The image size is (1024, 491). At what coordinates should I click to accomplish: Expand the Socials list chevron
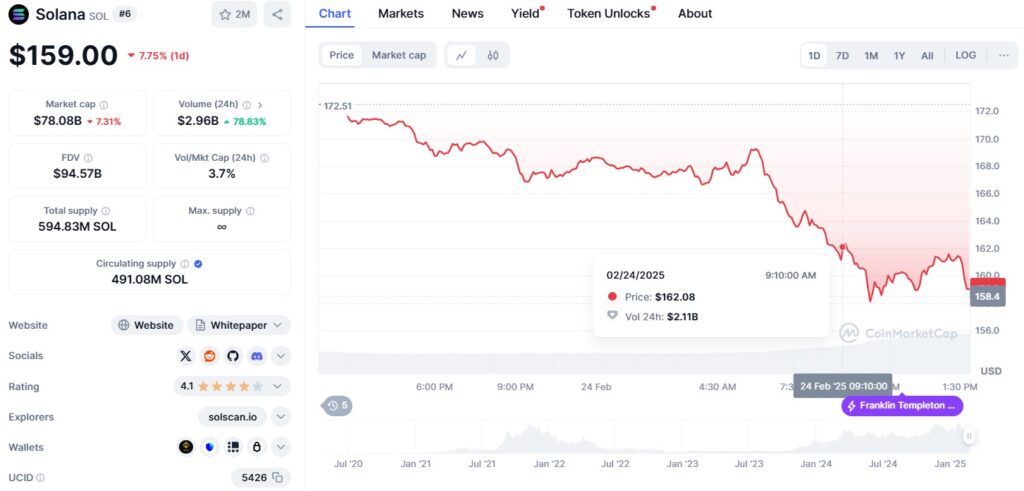(281, 355)
